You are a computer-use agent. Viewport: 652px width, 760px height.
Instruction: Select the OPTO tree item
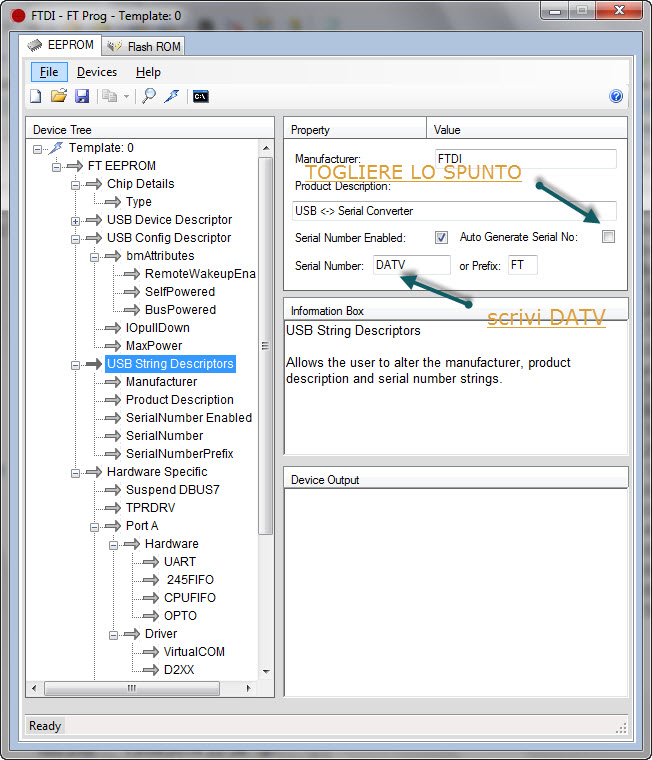click(x=180, y=616)
